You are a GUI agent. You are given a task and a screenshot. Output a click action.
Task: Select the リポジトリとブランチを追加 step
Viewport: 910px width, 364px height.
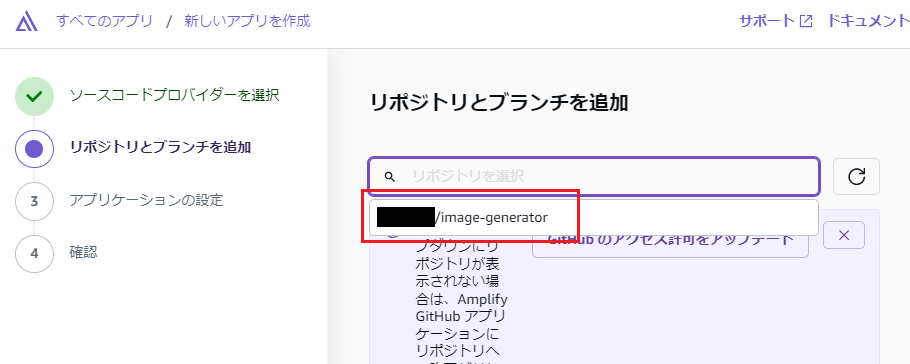(160, 147)
